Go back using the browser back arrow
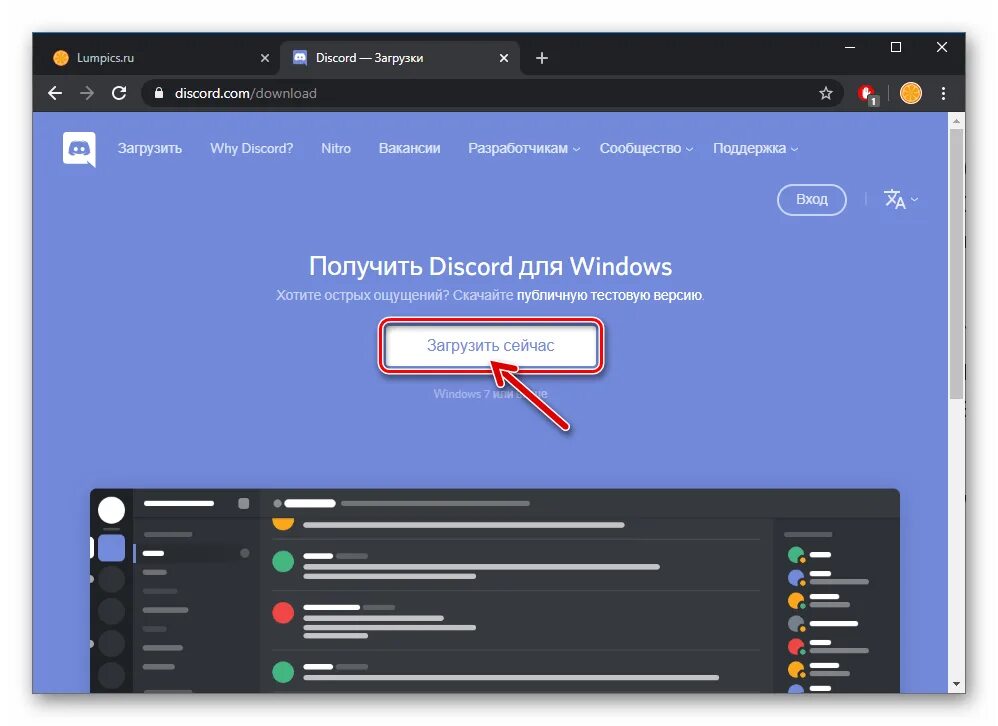The height and width of the screenshot is (726, 998). [55, 94]
